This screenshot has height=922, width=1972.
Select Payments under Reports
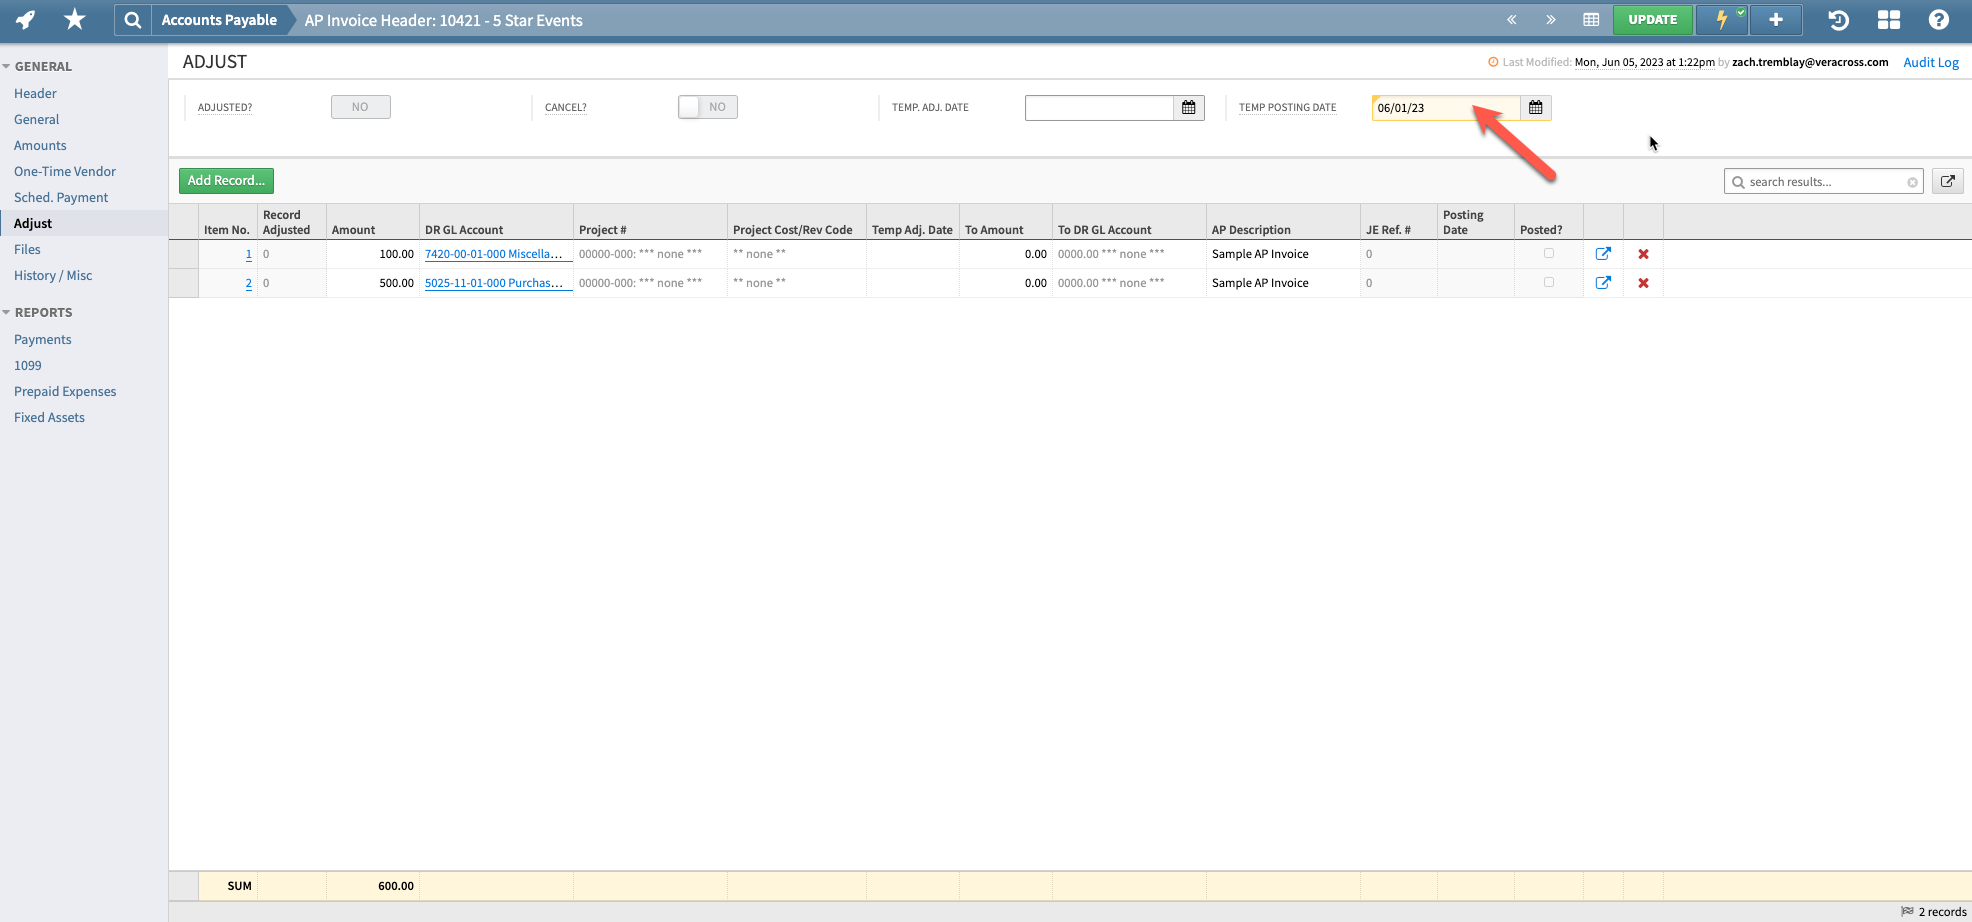(42, 339)
